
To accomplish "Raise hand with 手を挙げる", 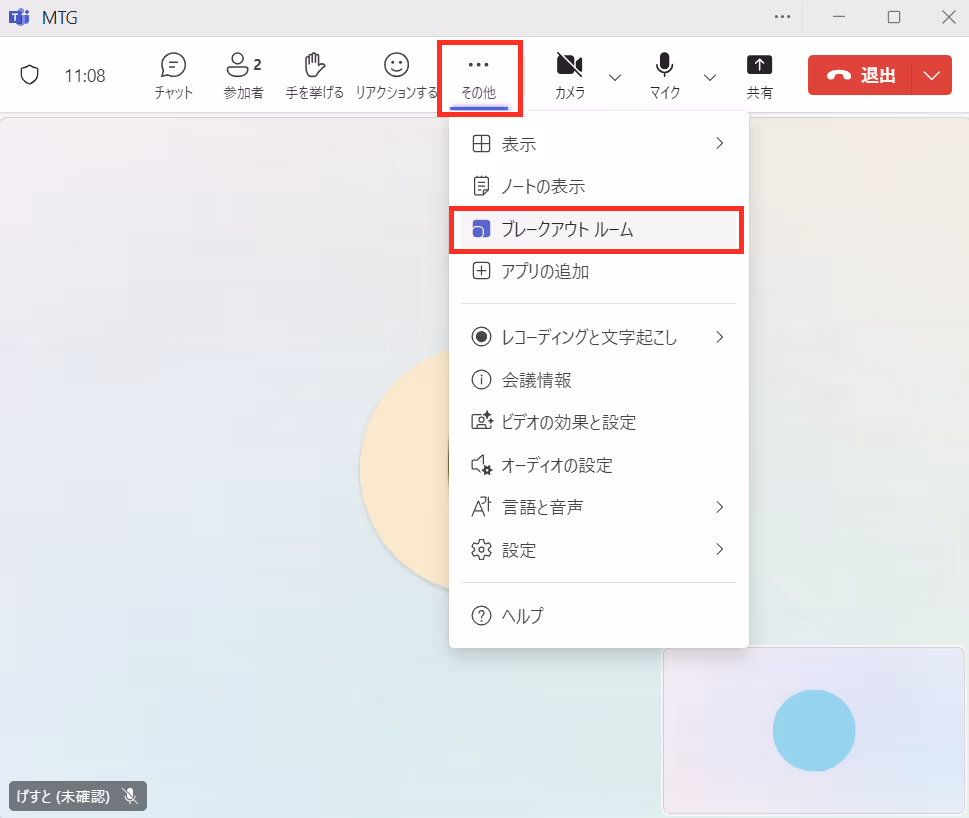I will 314,76.
